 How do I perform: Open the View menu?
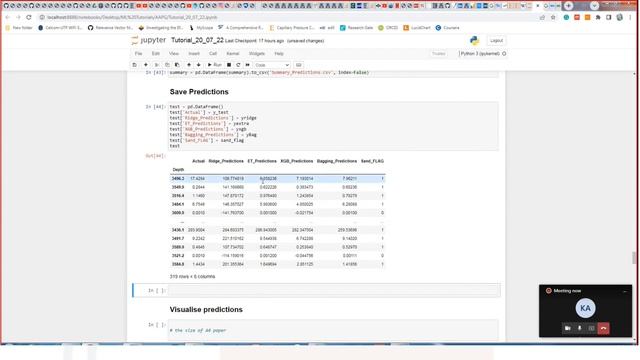(173, 53)
